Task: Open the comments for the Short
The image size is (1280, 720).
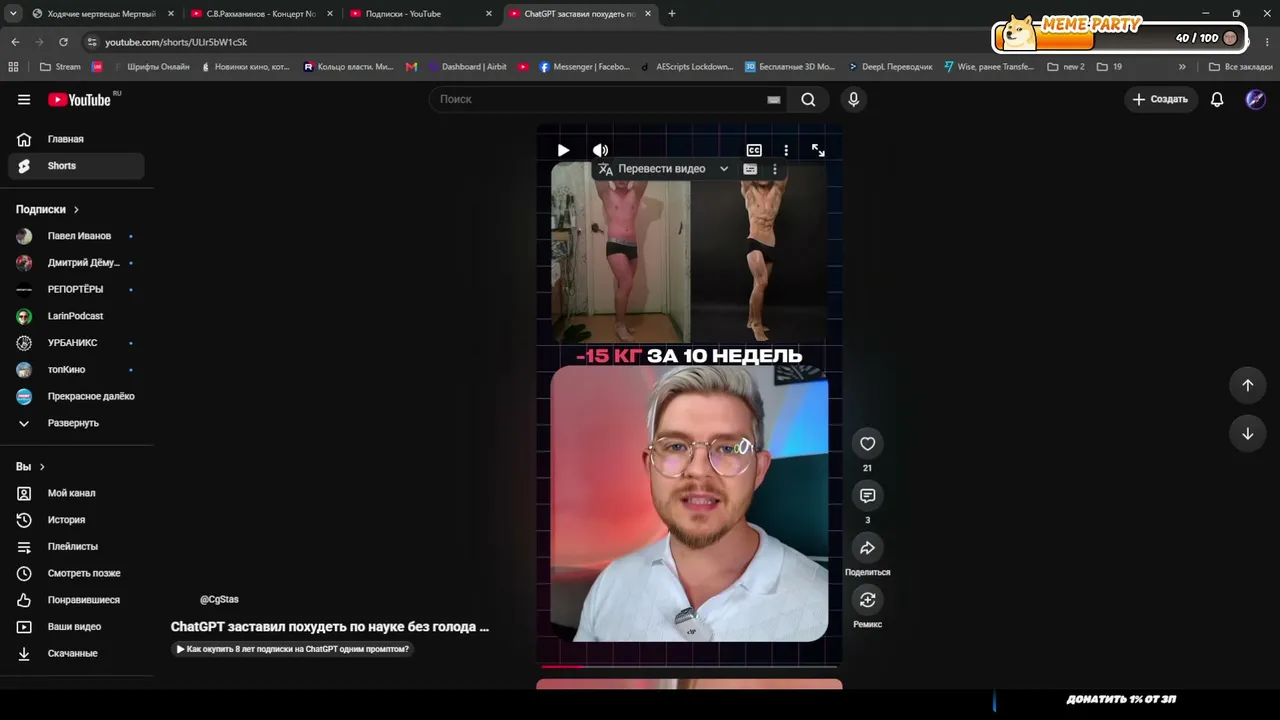Action: [x=867, y=496]
